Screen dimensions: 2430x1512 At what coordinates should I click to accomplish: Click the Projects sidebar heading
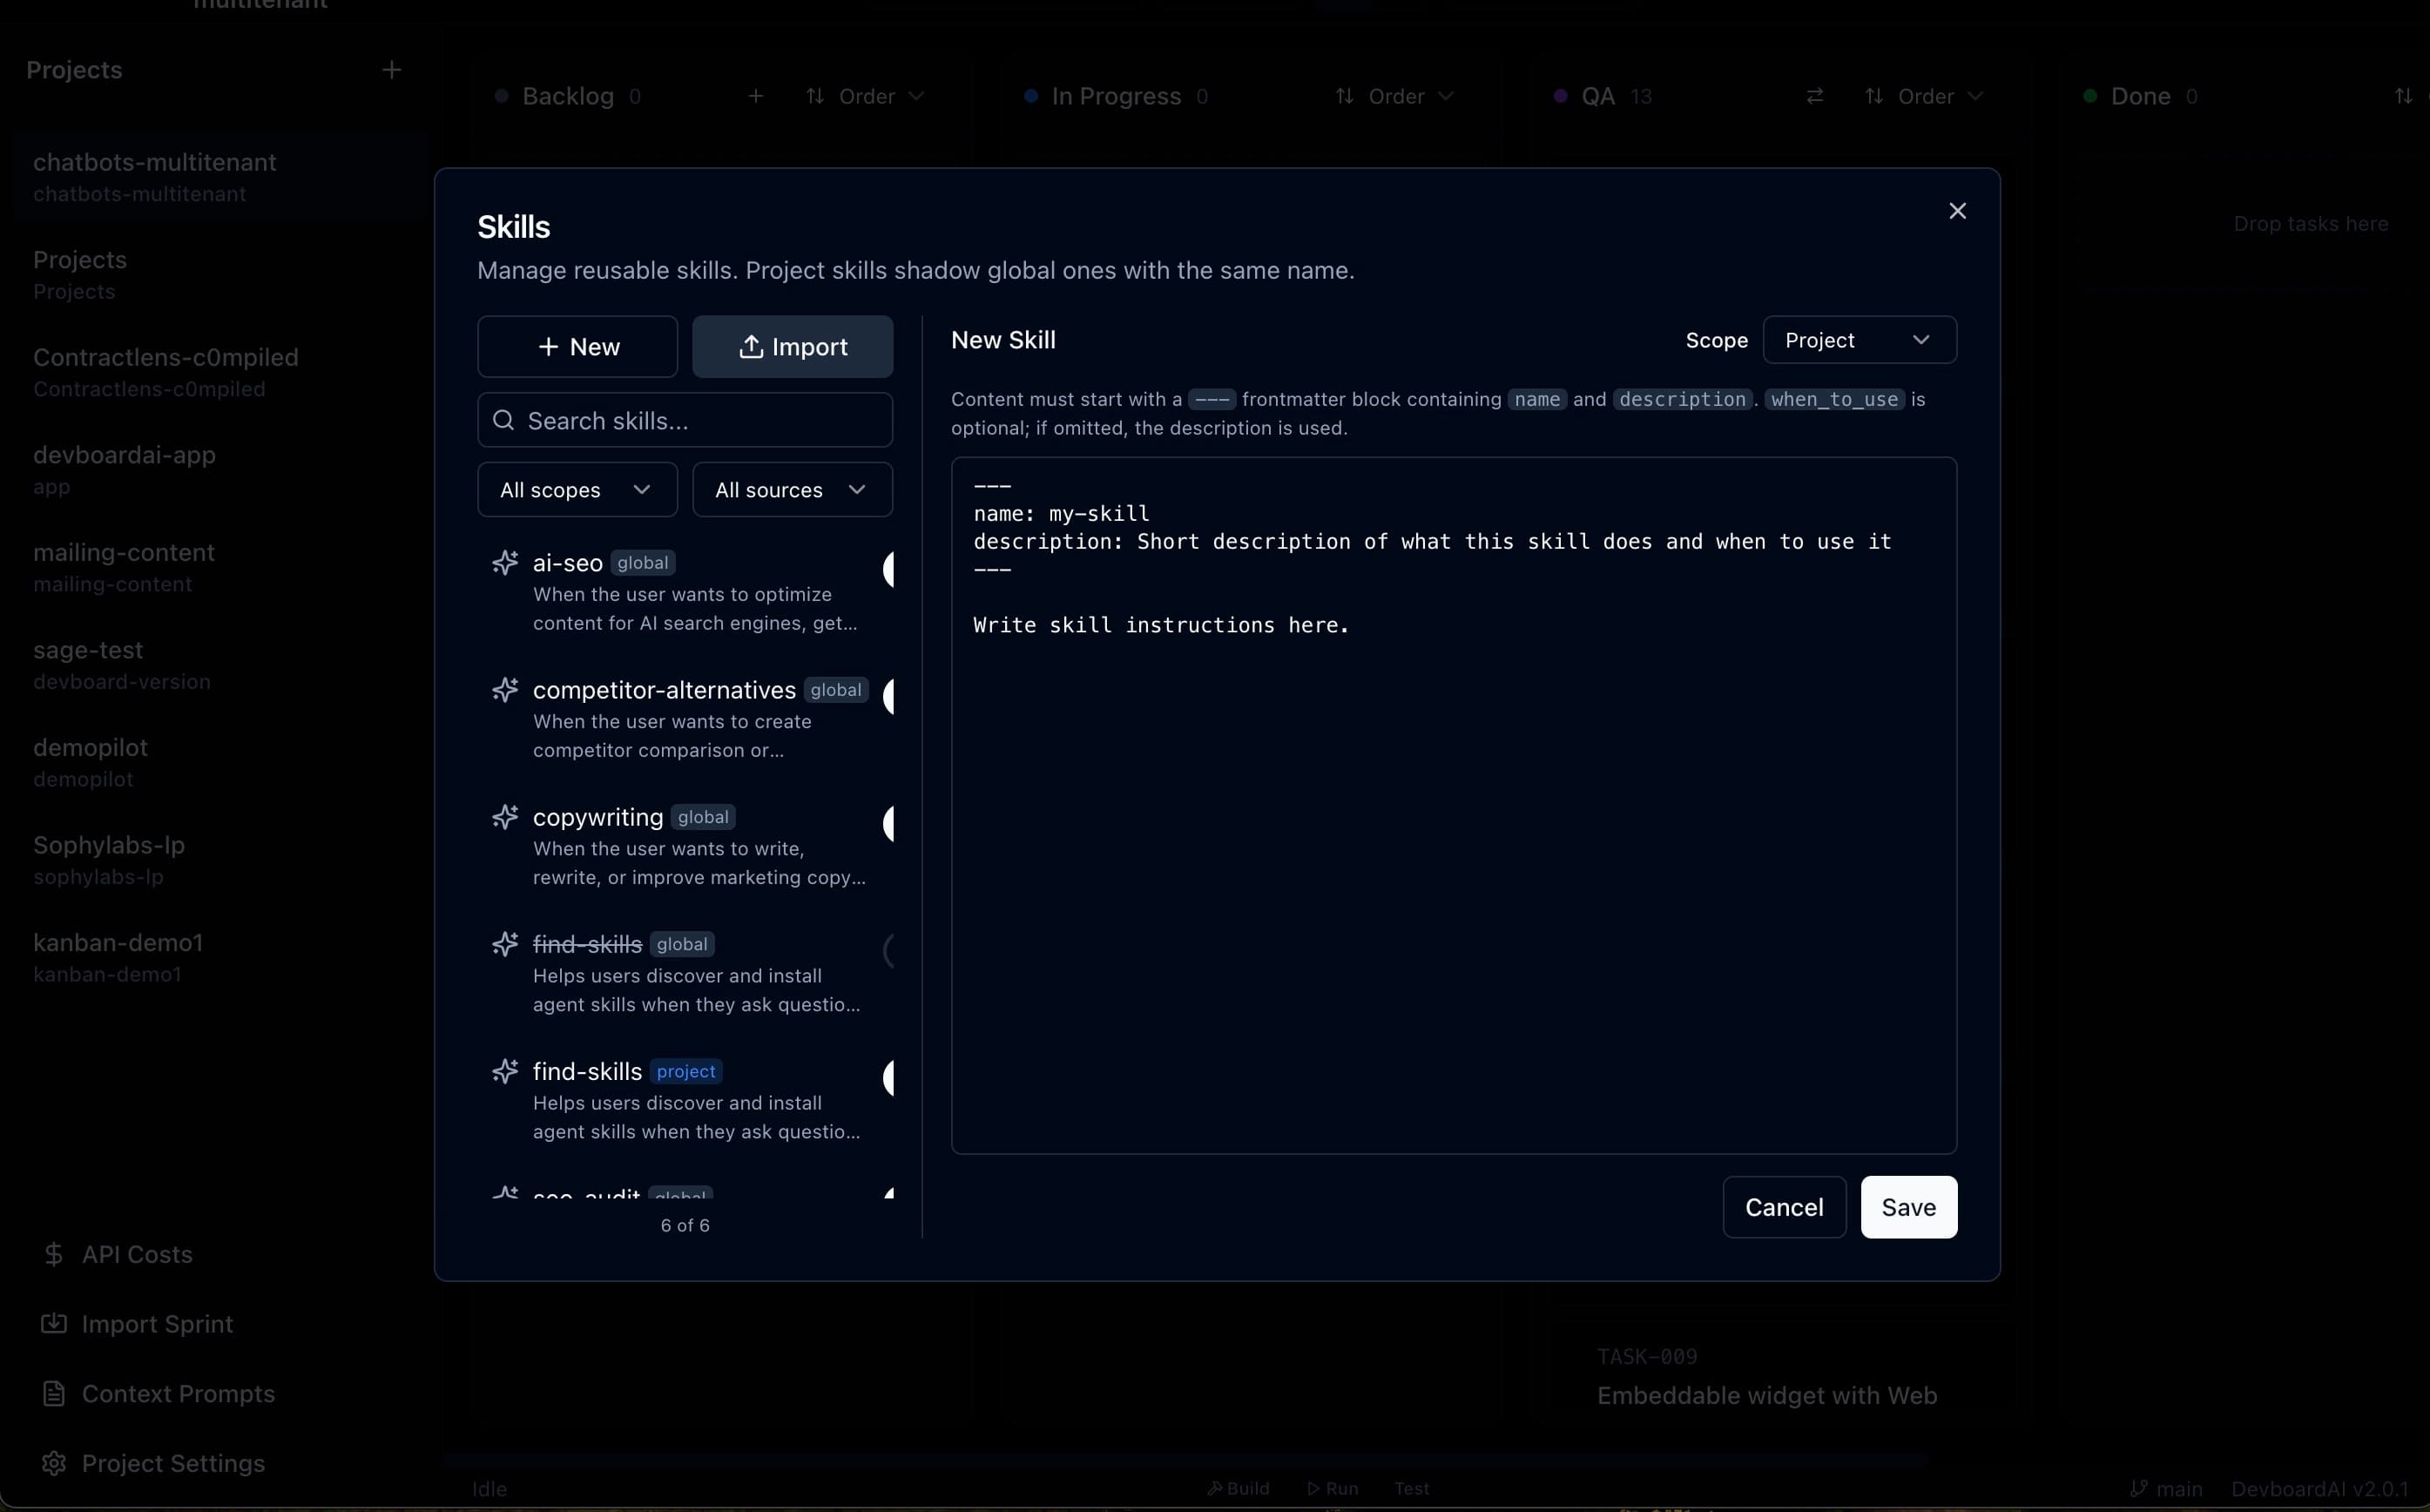click(x=74, y=70)
